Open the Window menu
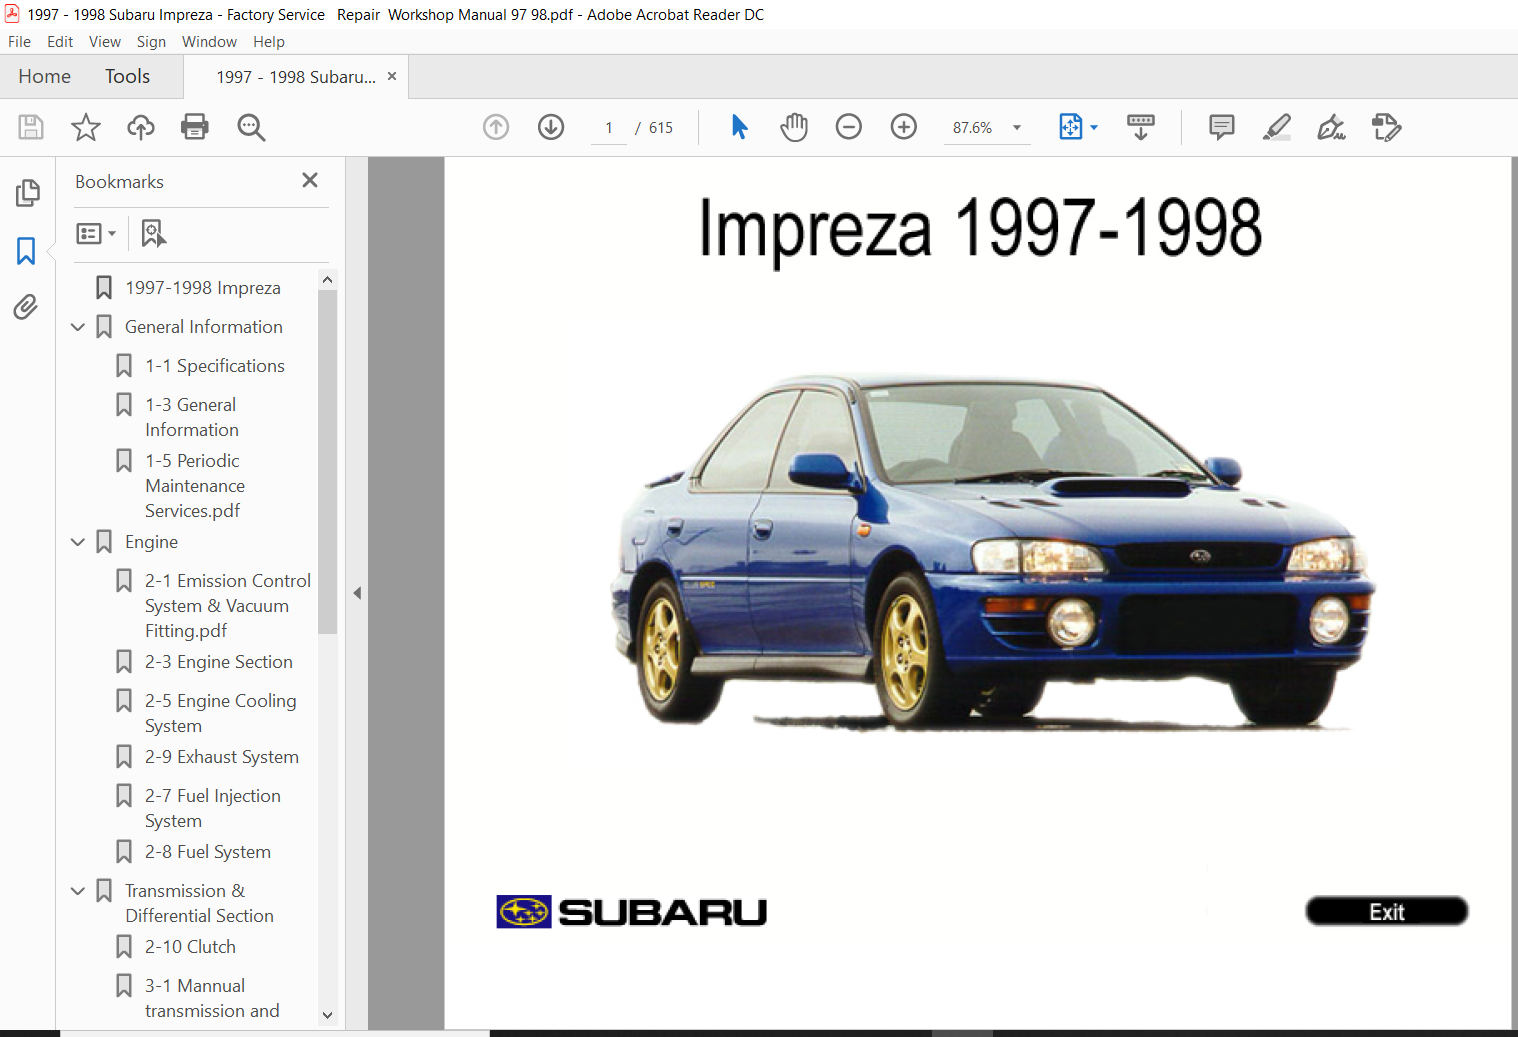 coord(209,42)
